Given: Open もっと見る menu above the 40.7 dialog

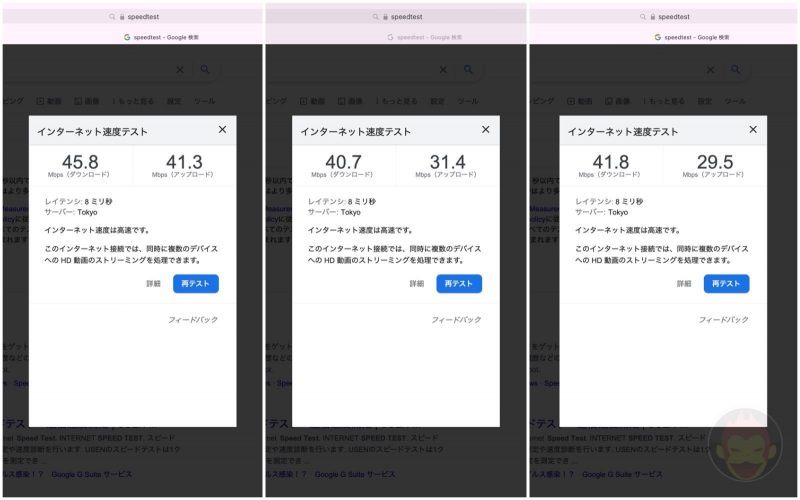Looking at the screenshot, I should [x=396, y=101].
